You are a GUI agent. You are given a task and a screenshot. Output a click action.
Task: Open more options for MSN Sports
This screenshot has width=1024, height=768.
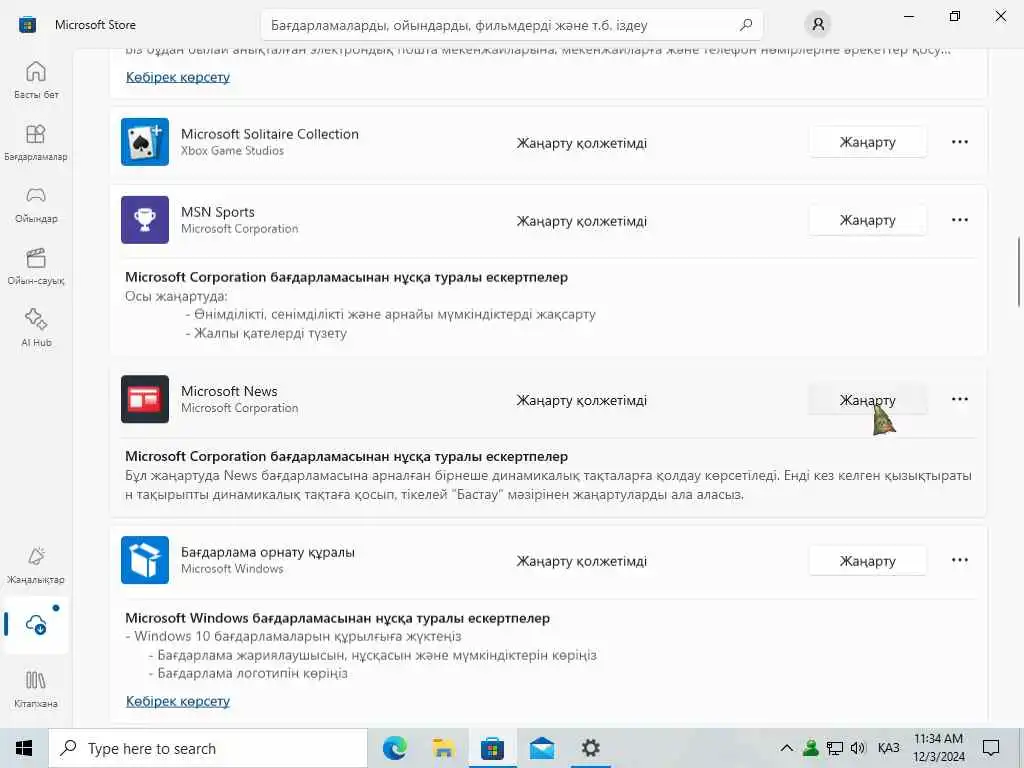click(x=959, y=220)
